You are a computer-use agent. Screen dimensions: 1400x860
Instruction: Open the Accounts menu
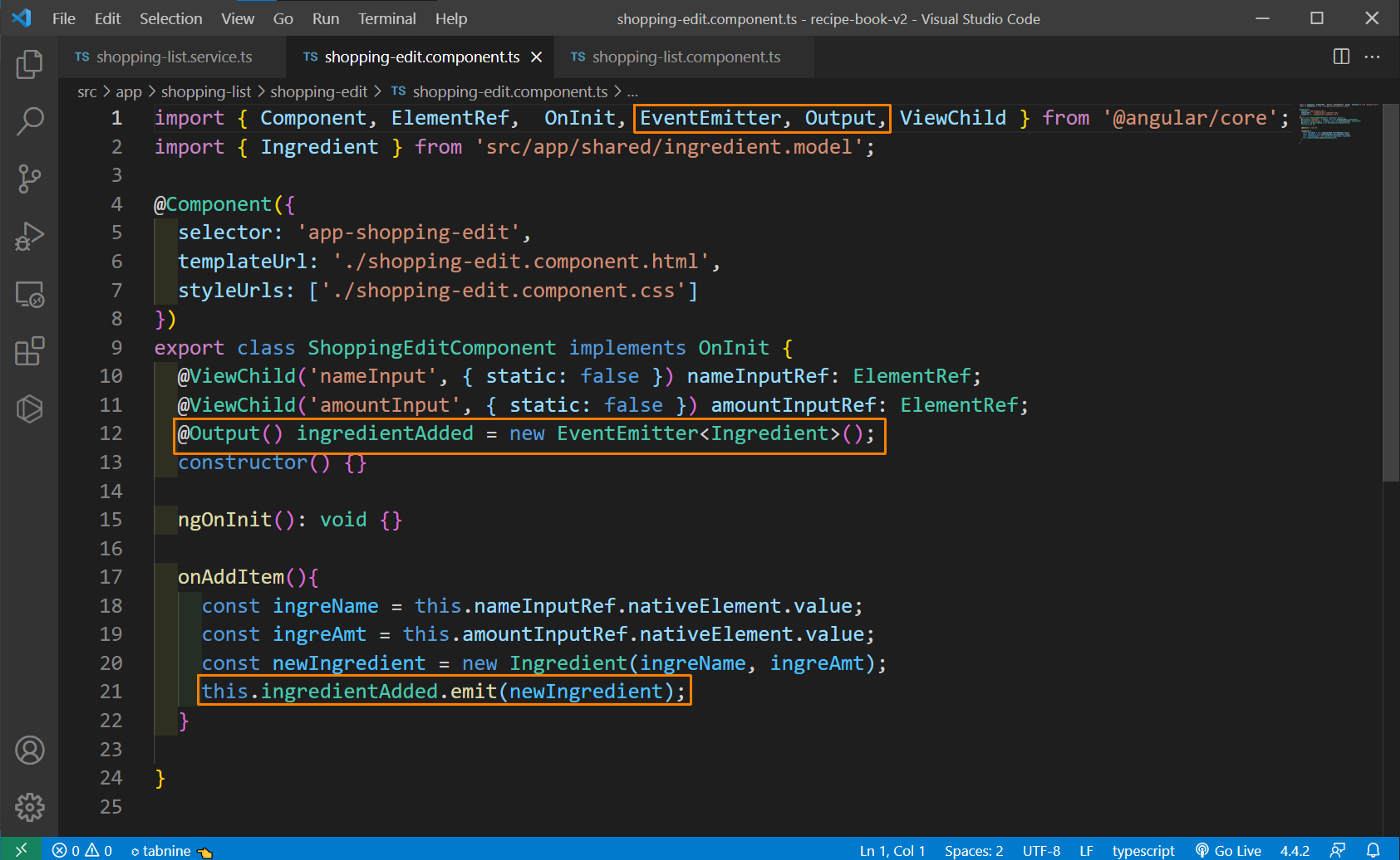29,749
